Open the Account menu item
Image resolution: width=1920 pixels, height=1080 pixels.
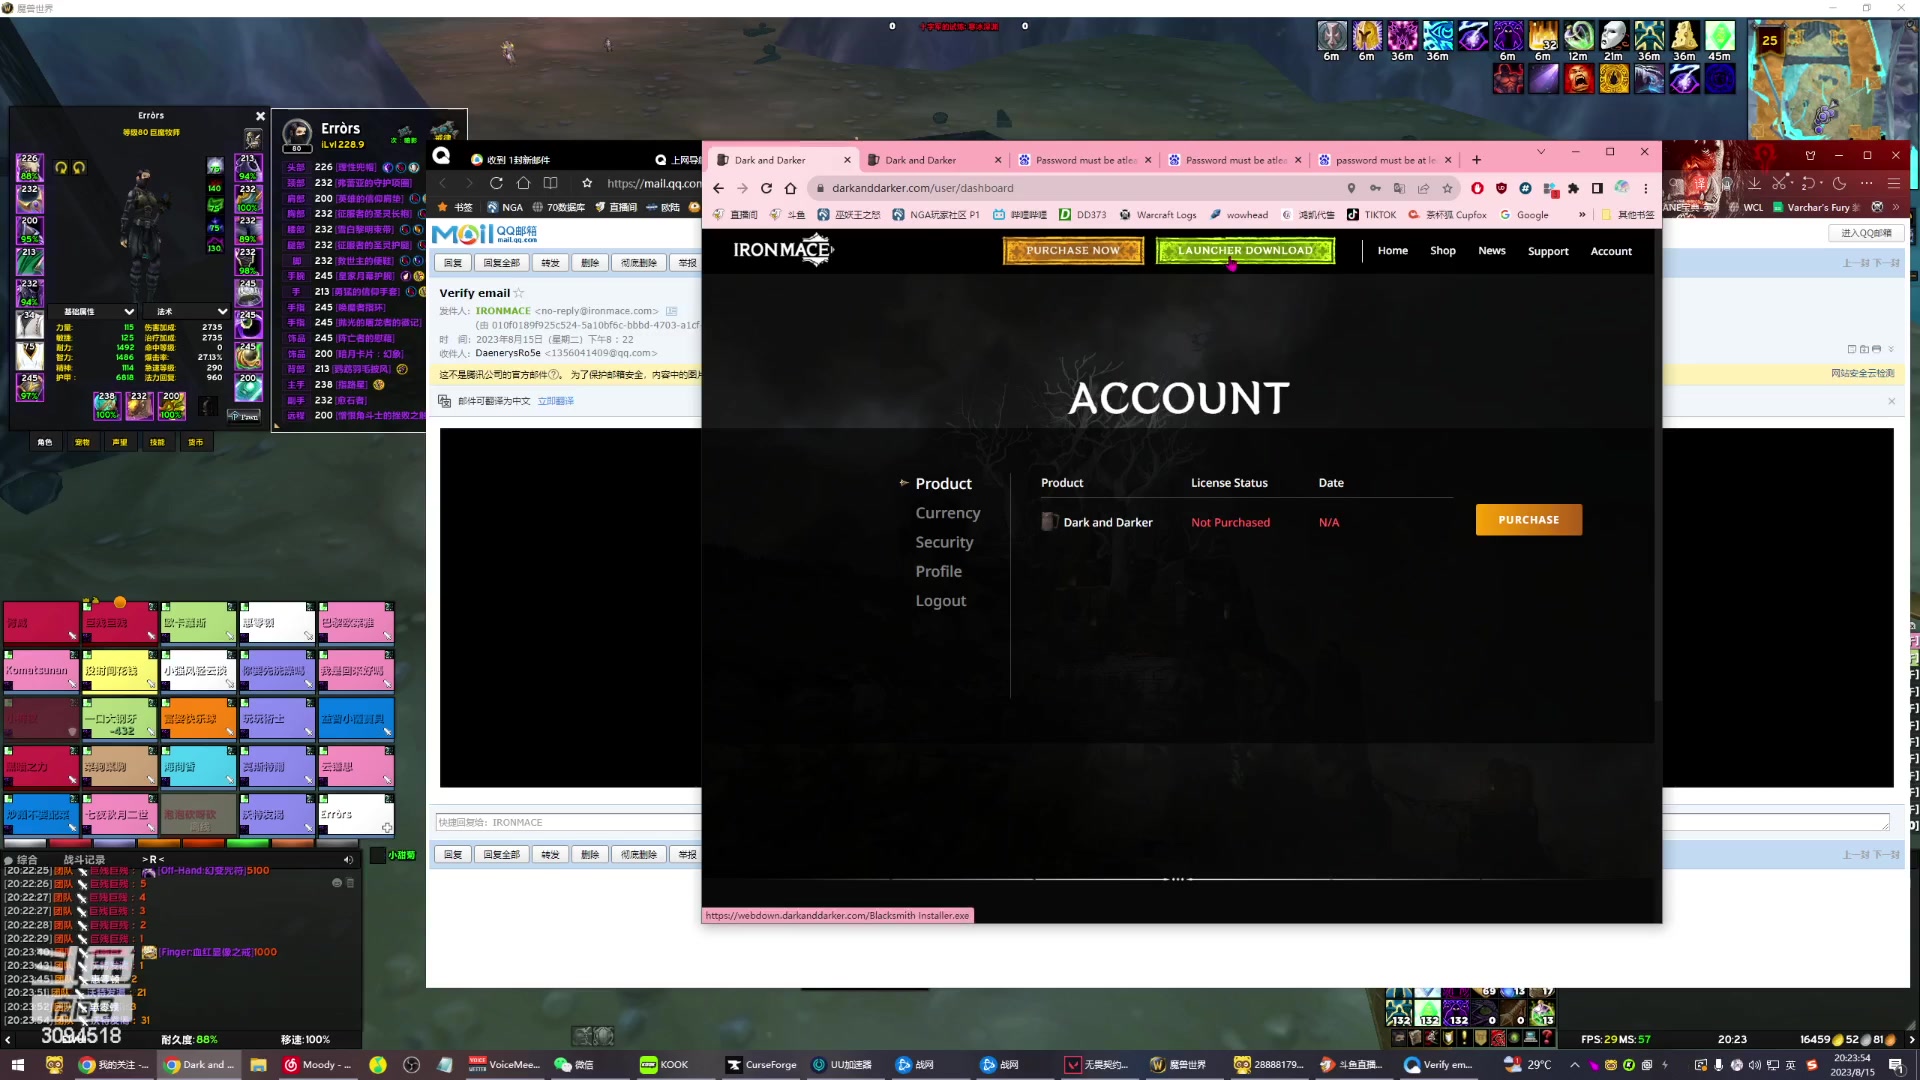[x=1611, y=252]
